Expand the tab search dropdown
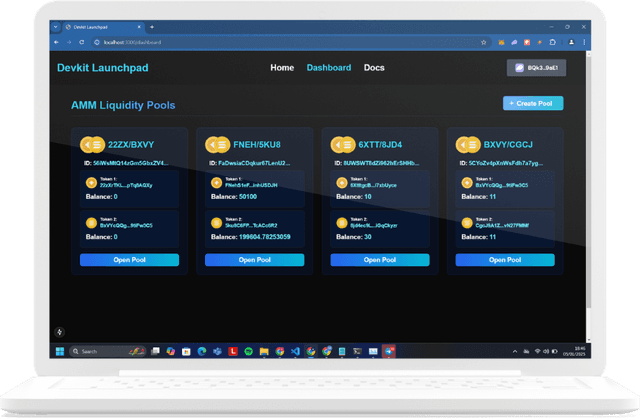 coord(56,27)
